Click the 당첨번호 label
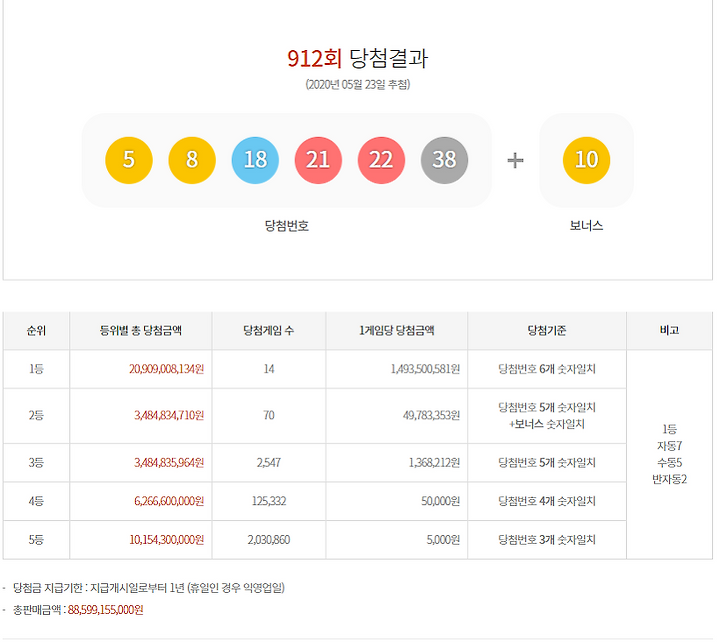Viewport: 720px width, 642px height. click(287, 225)
